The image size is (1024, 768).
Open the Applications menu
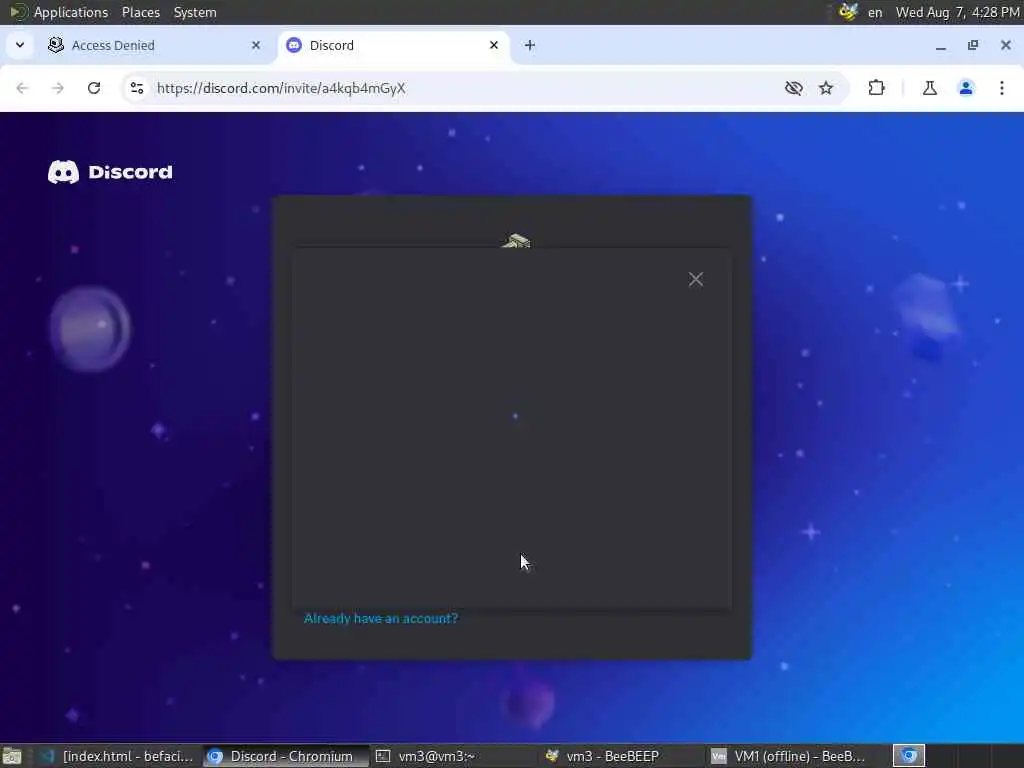71,12
